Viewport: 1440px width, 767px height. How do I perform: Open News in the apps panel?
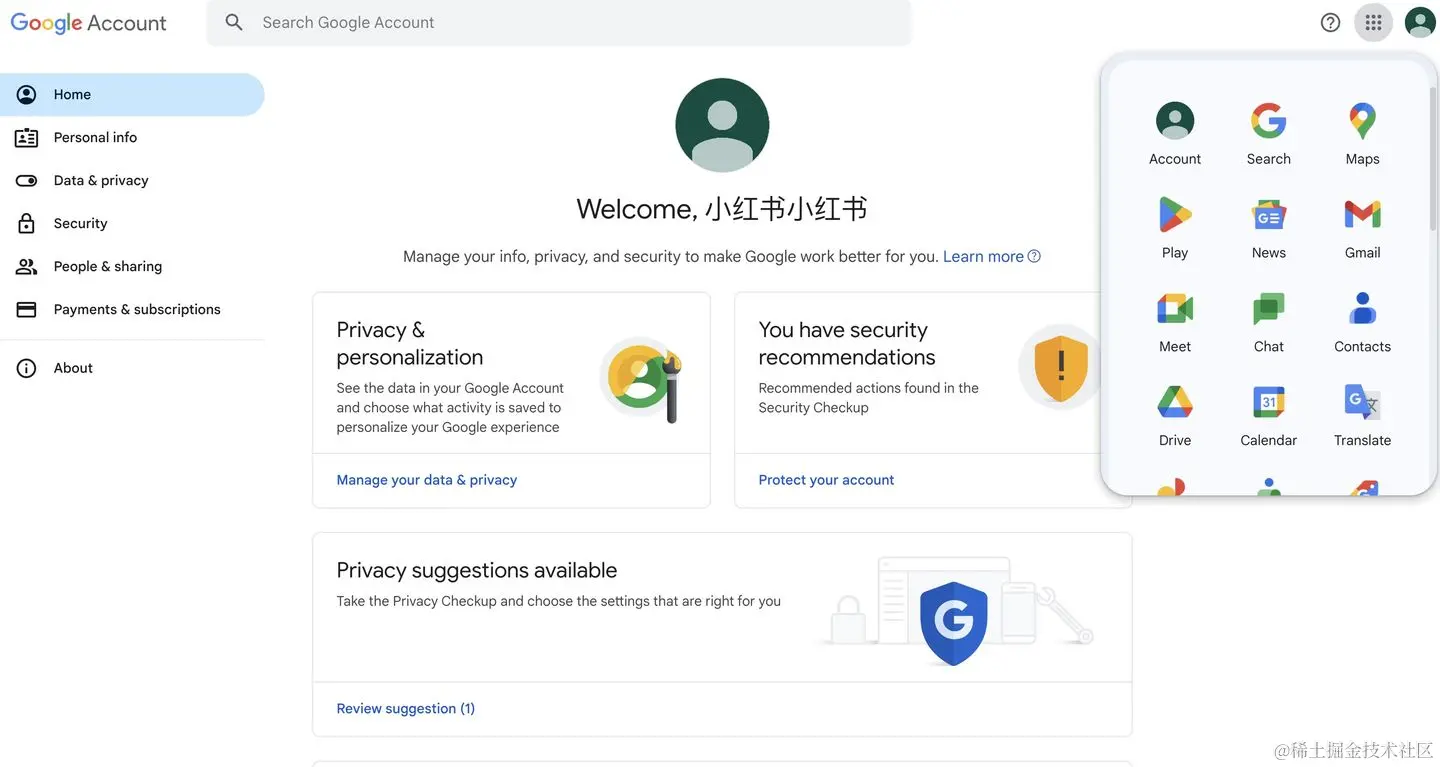point(1269,228)
